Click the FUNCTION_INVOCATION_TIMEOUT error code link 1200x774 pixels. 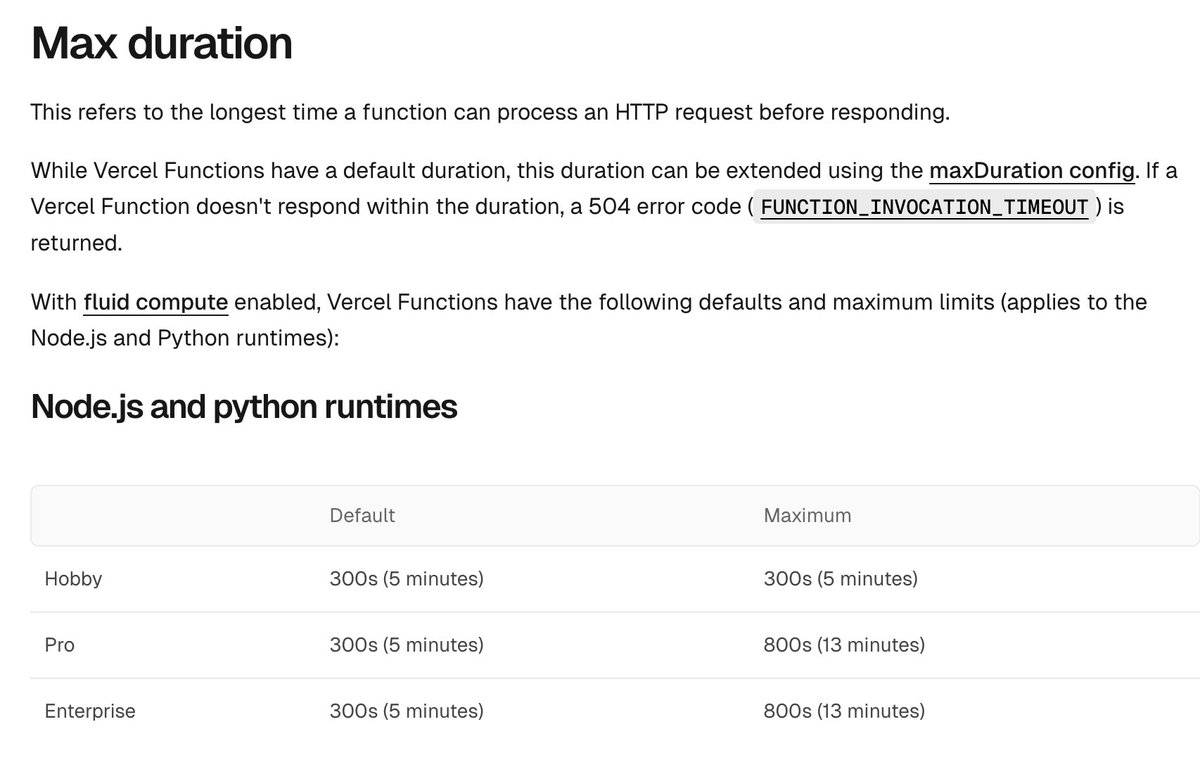click(924, 207)
